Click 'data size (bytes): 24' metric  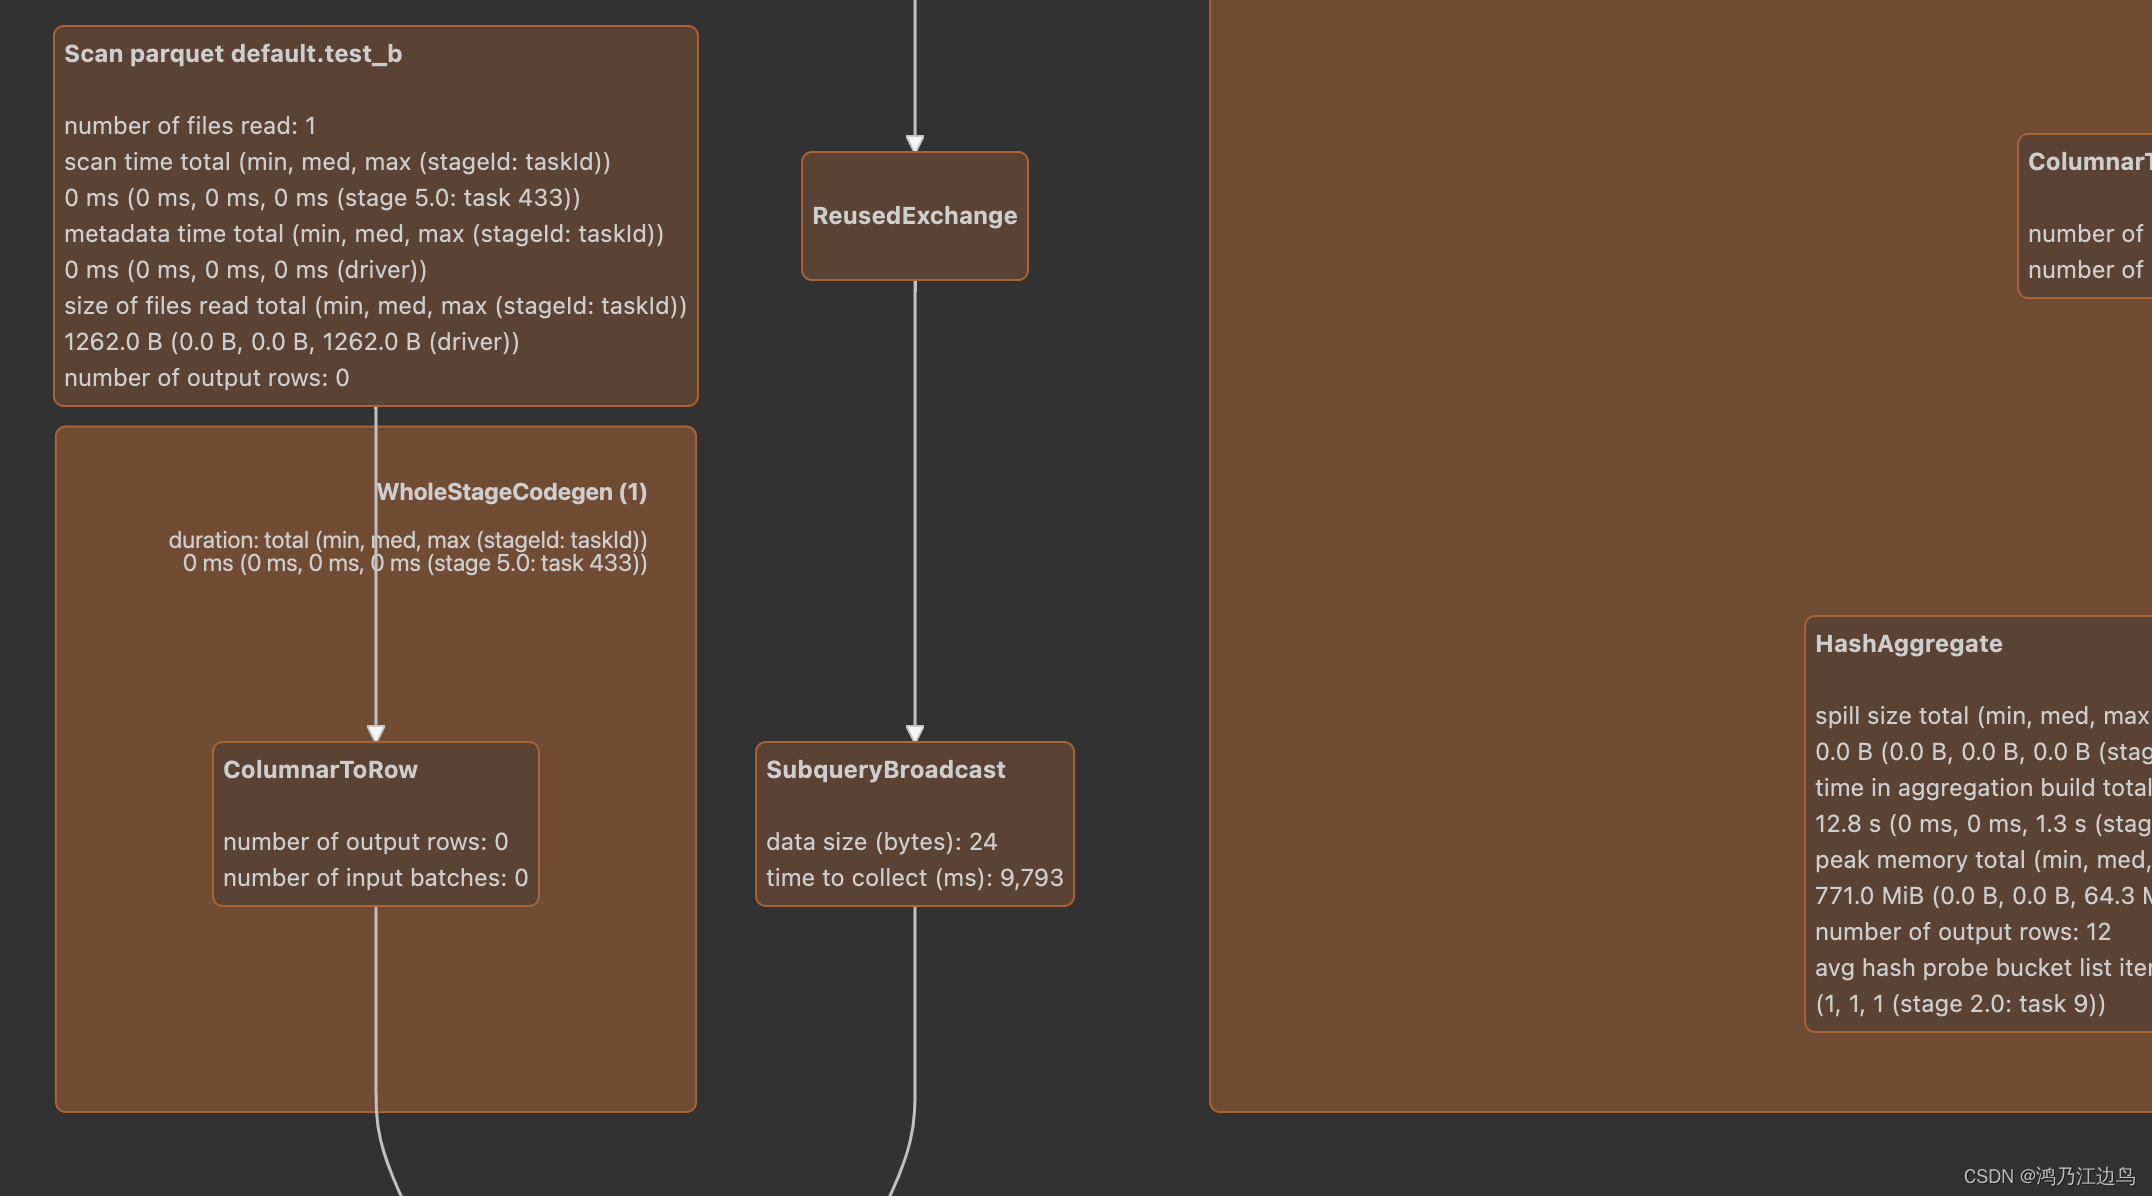pos(881,842)
